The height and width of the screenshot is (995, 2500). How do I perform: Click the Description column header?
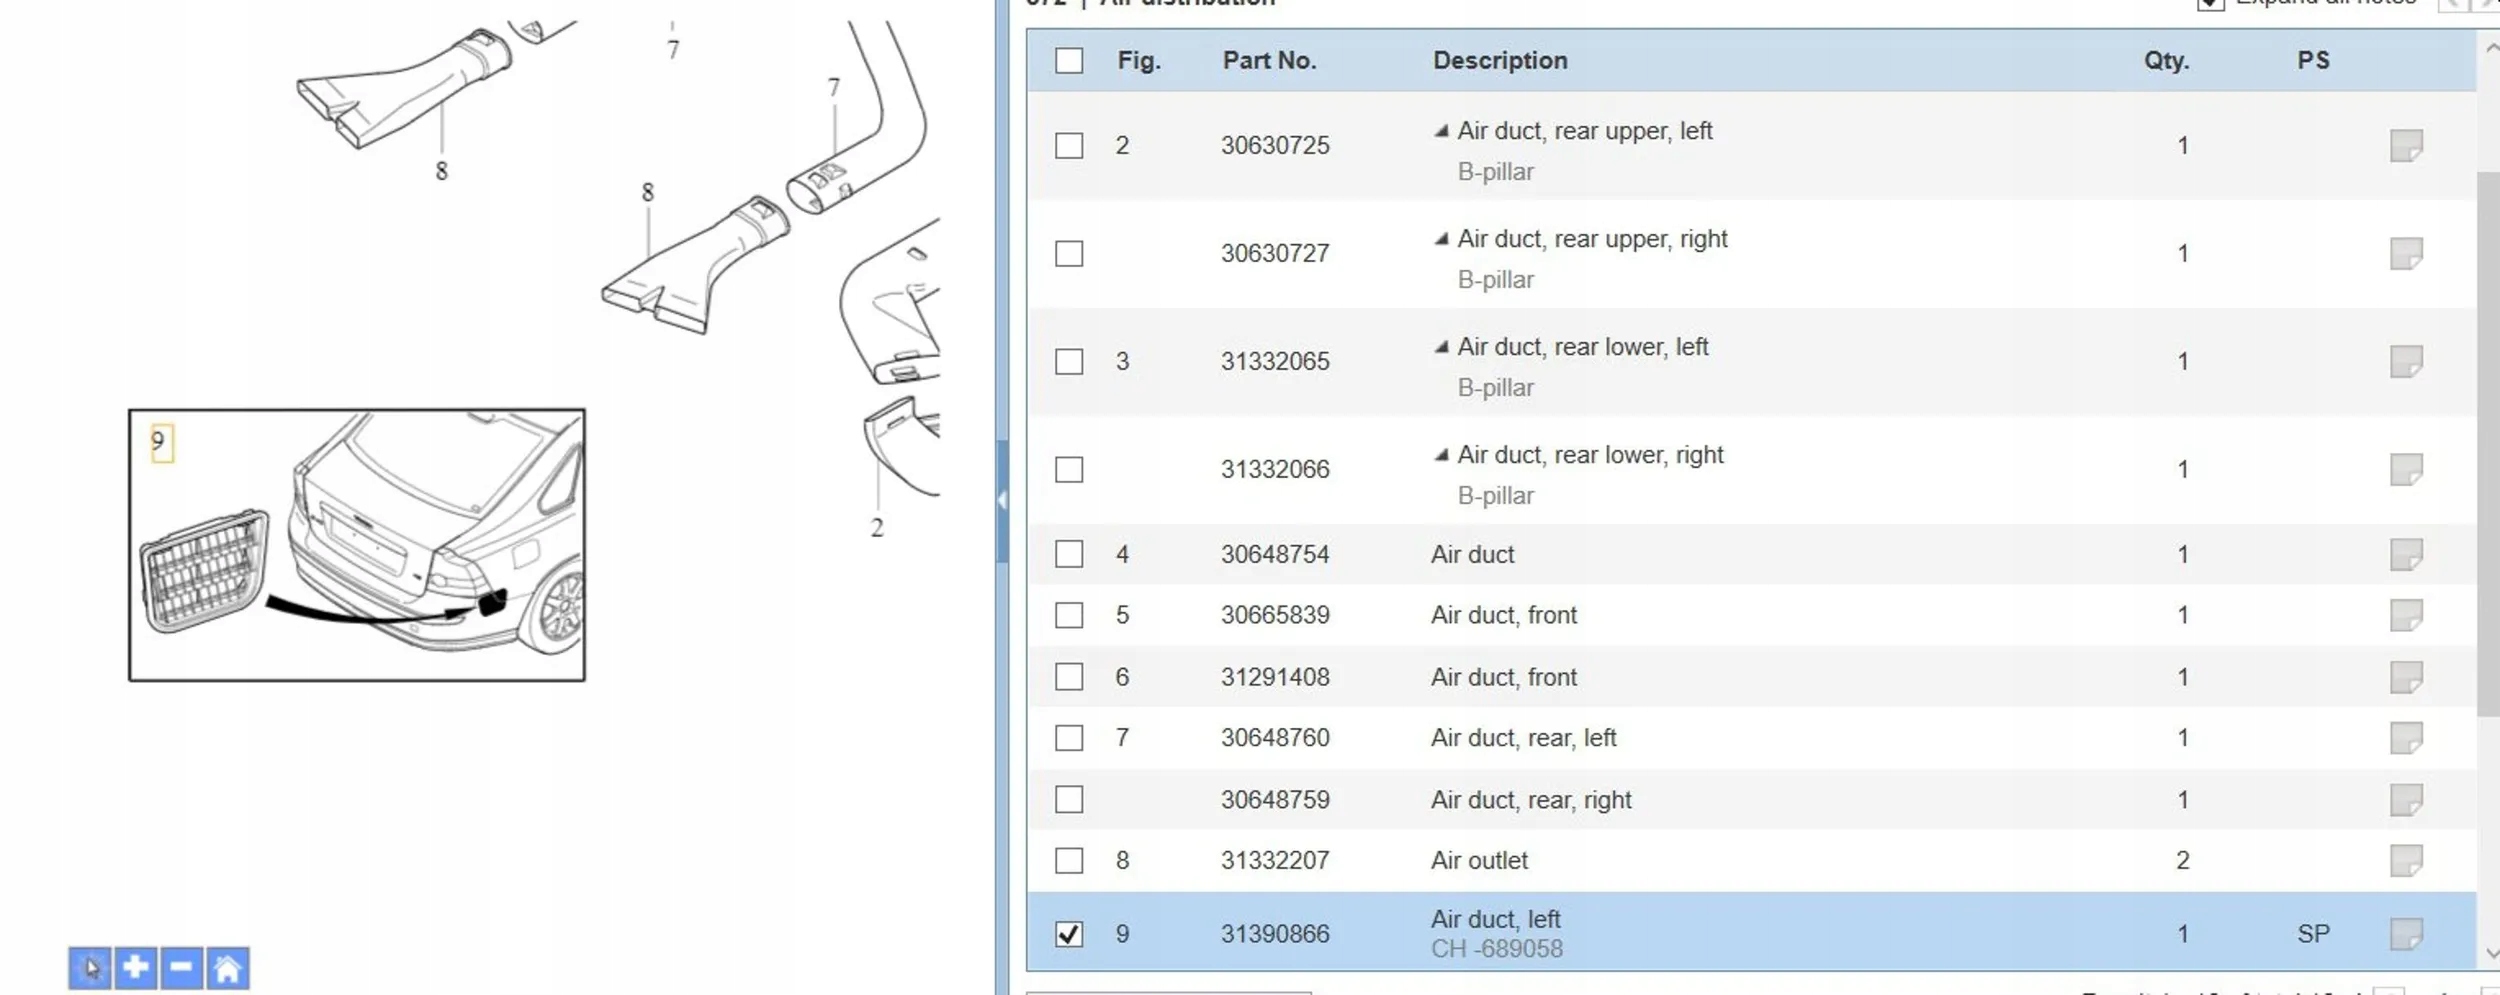(x=1499, y=61)
